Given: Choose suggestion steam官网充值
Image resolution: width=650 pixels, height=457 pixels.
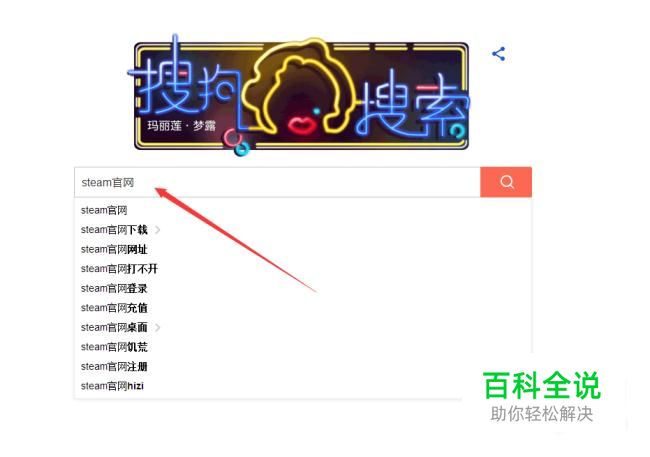Looking at the screenshot, I should click(x=114, y=308).
